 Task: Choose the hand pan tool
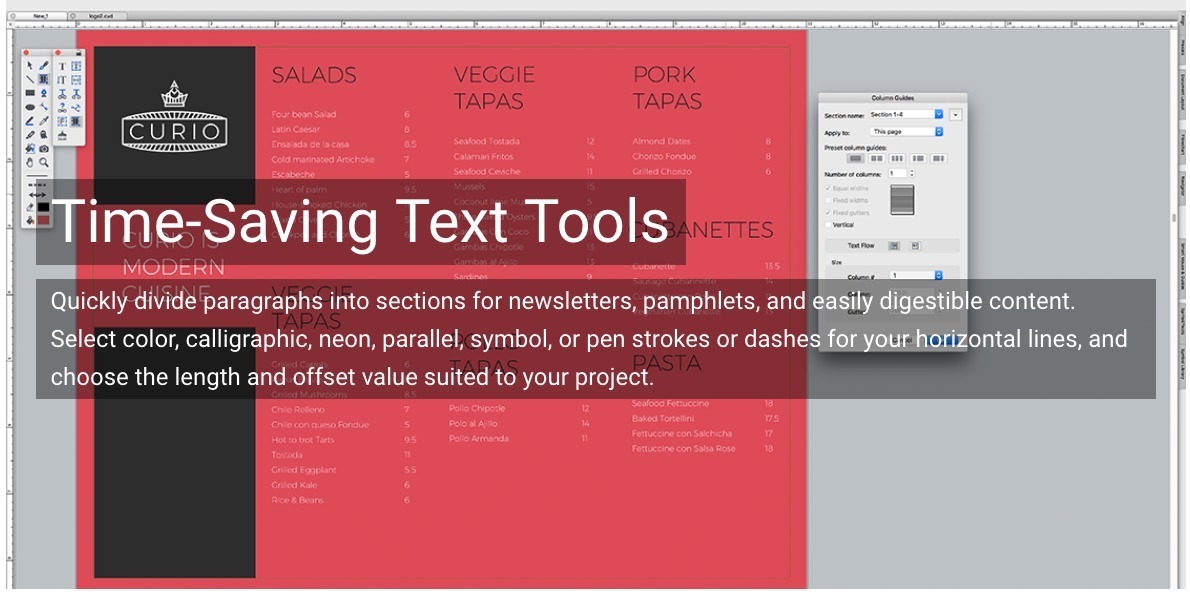coord(30,161)
